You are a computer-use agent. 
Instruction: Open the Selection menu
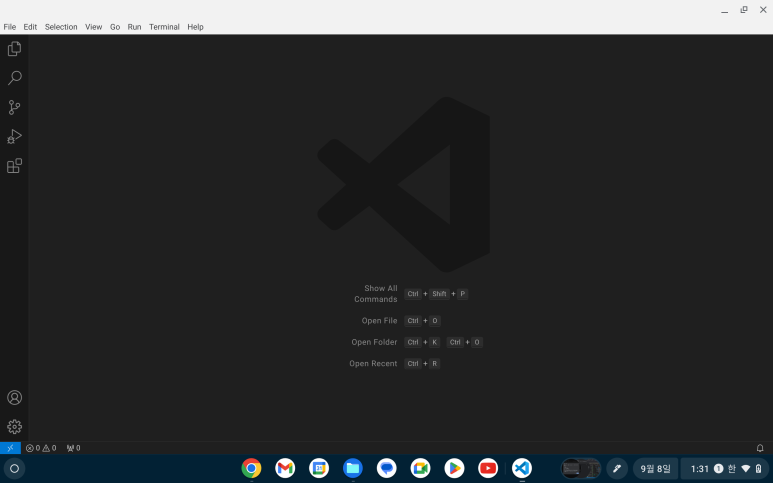[x=61, y=27]
